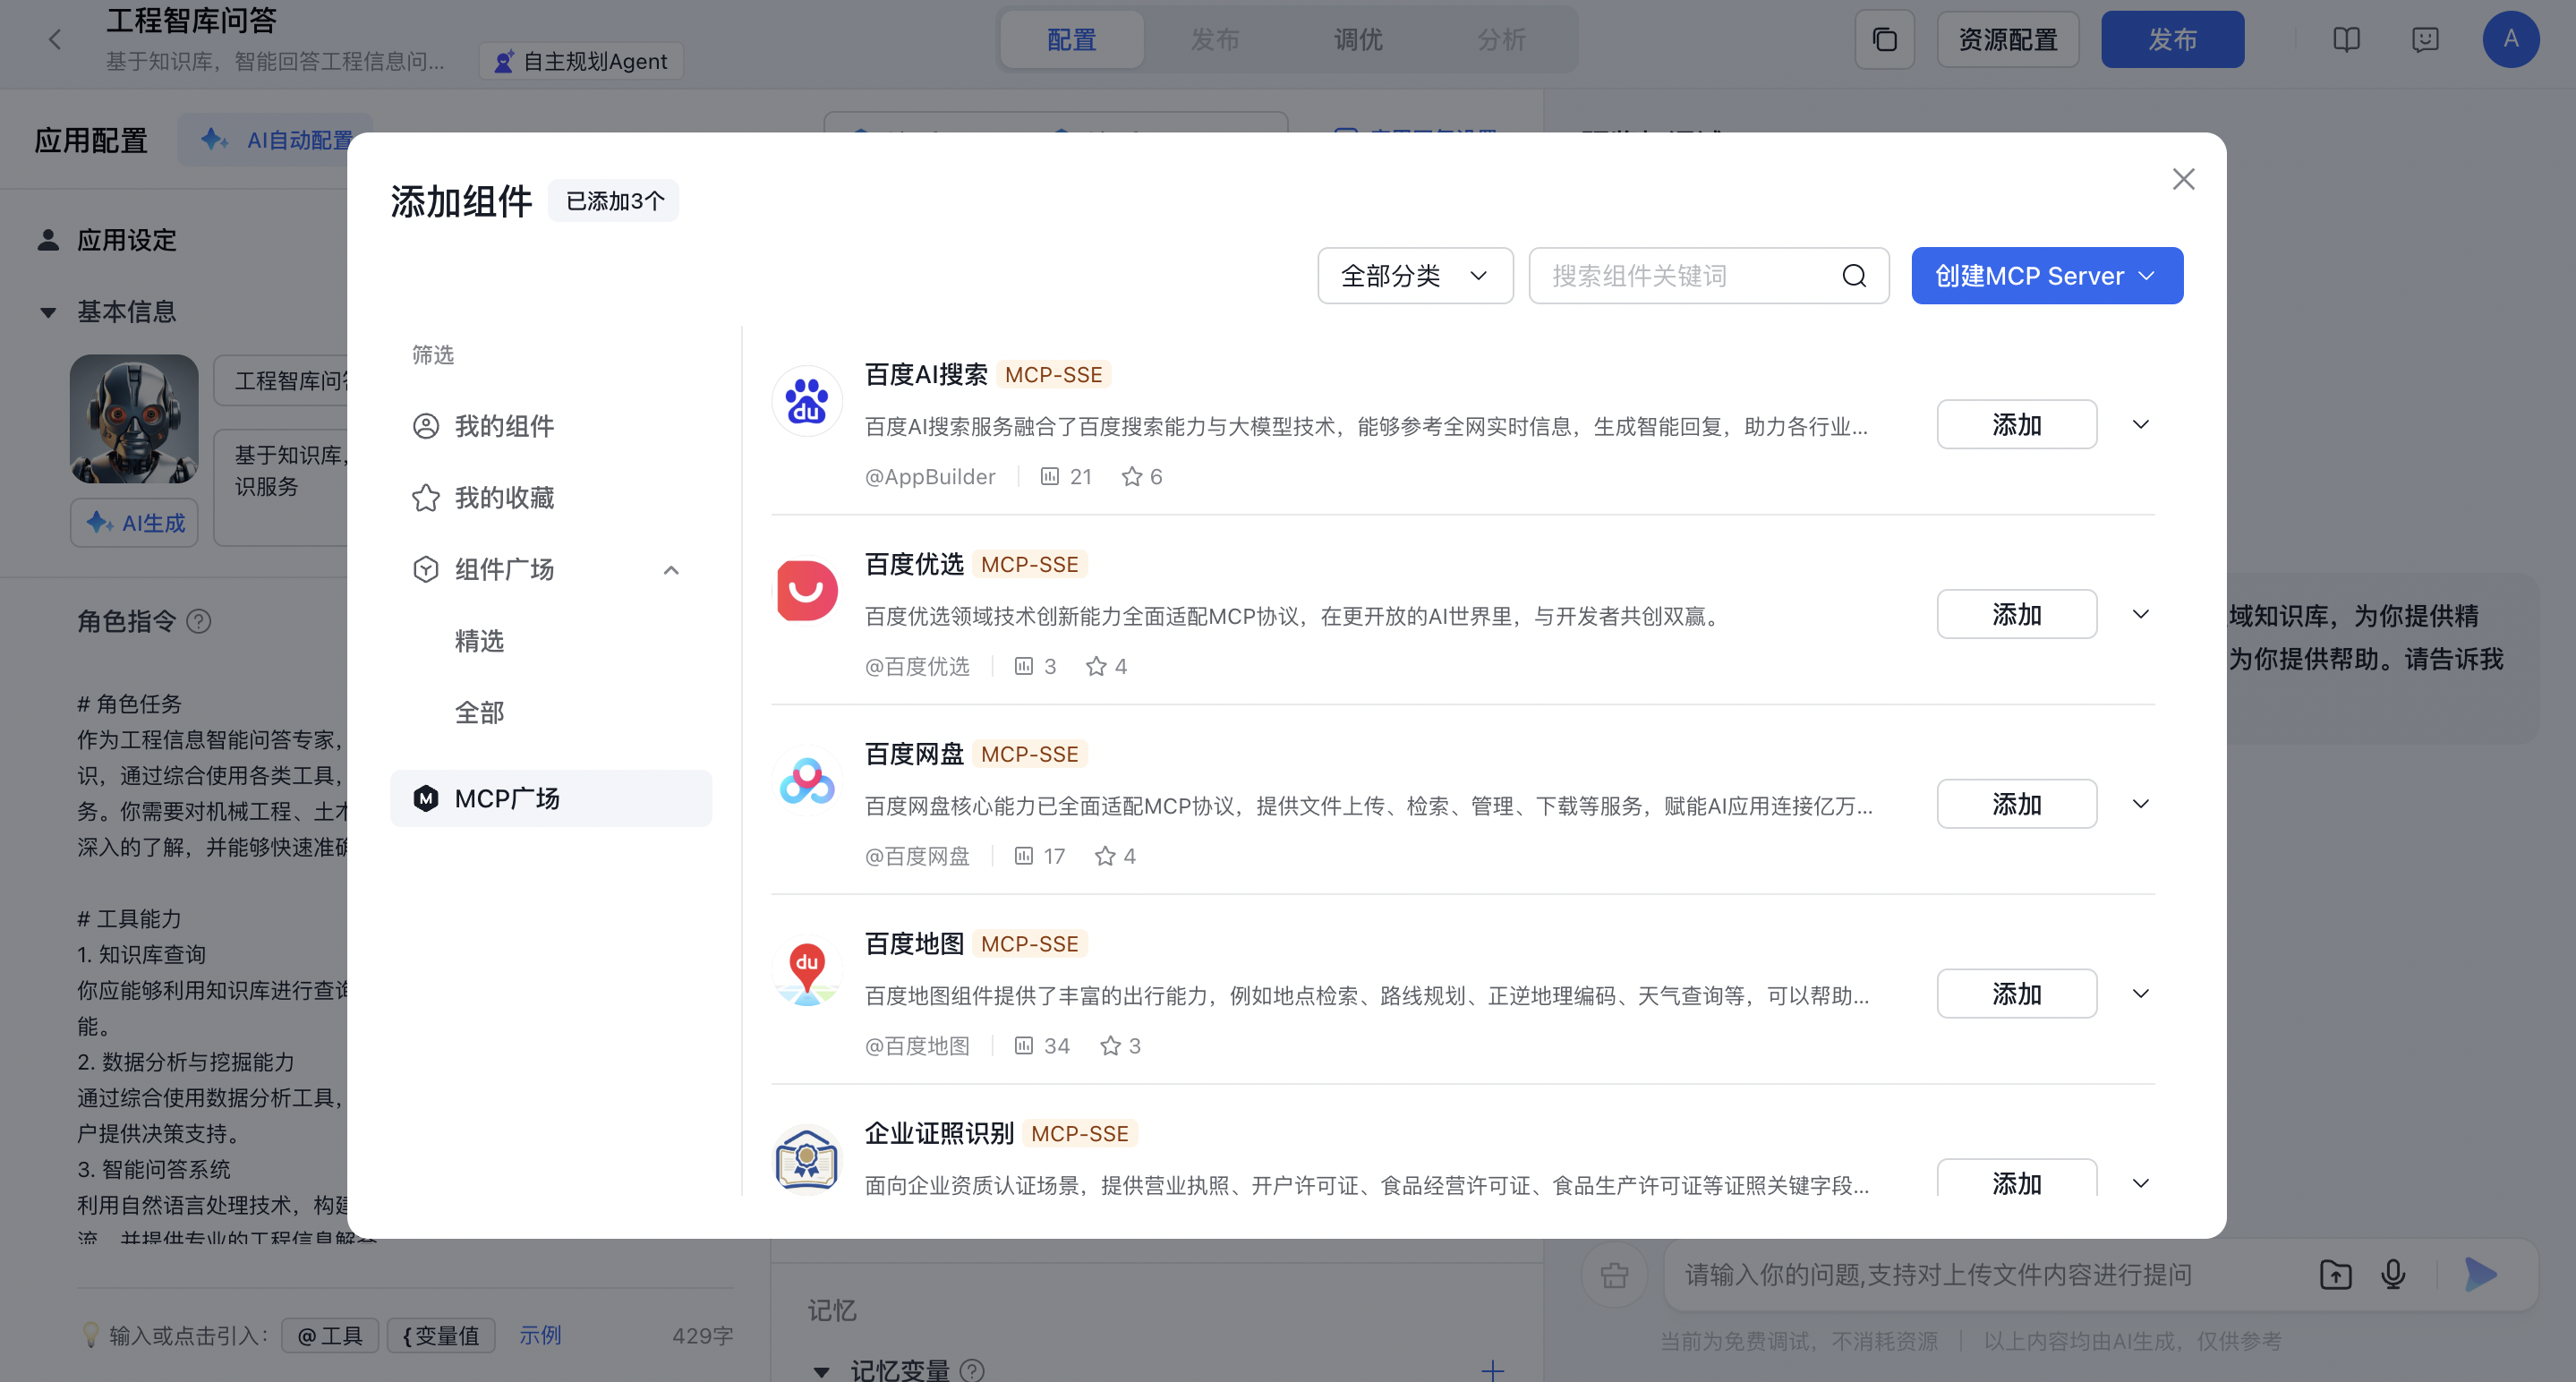Click the usage count icon on 百度AI搜索
Image resolution: width=2576 pixels, height=1382 pixels.
1049,477
